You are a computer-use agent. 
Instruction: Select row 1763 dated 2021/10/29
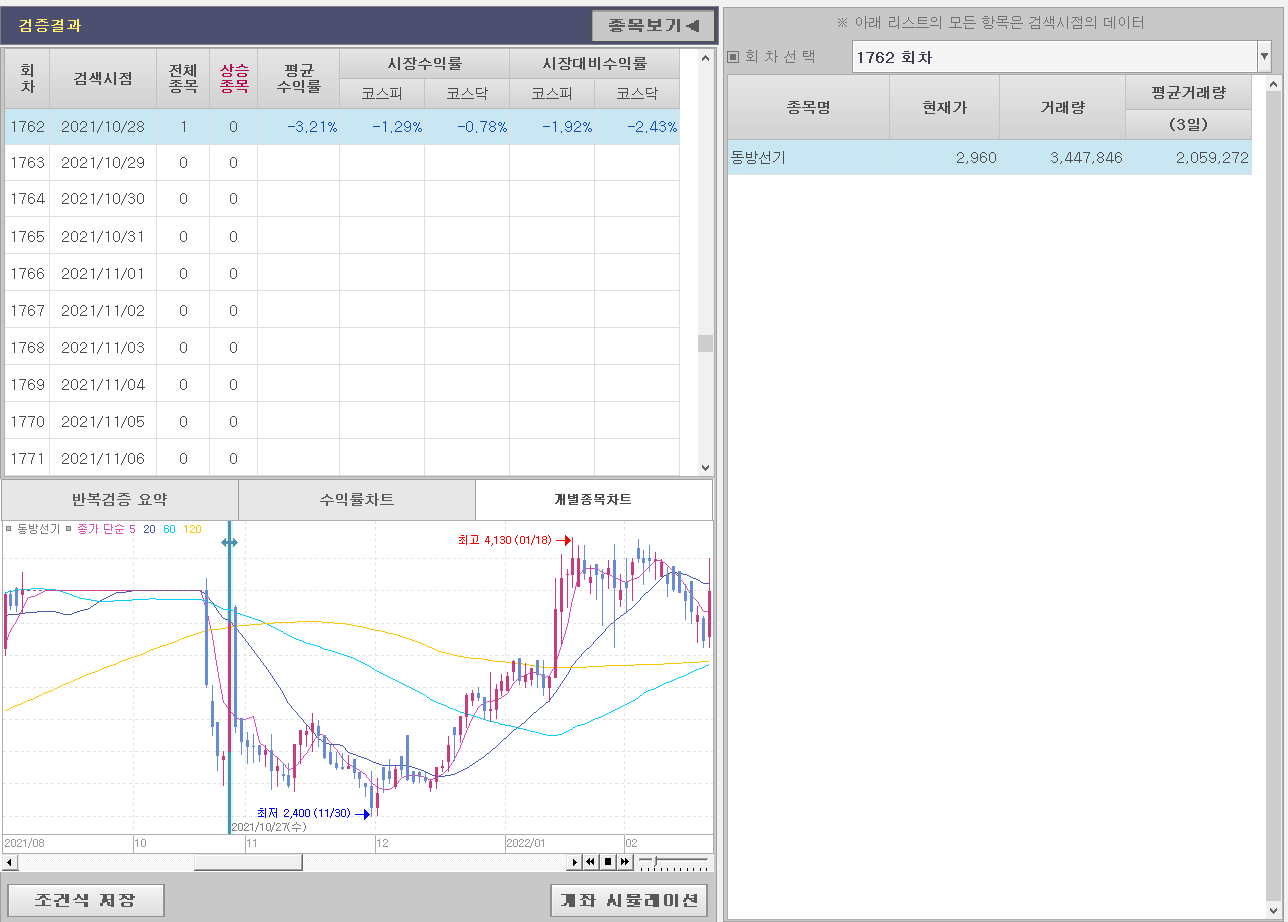pos(342,163)
